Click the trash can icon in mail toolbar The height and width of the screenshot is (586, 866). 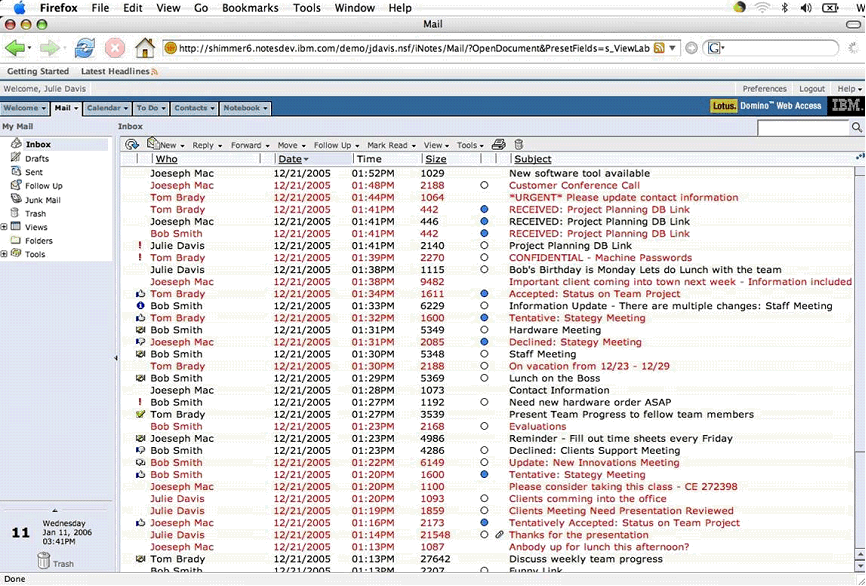coord(518,145)
